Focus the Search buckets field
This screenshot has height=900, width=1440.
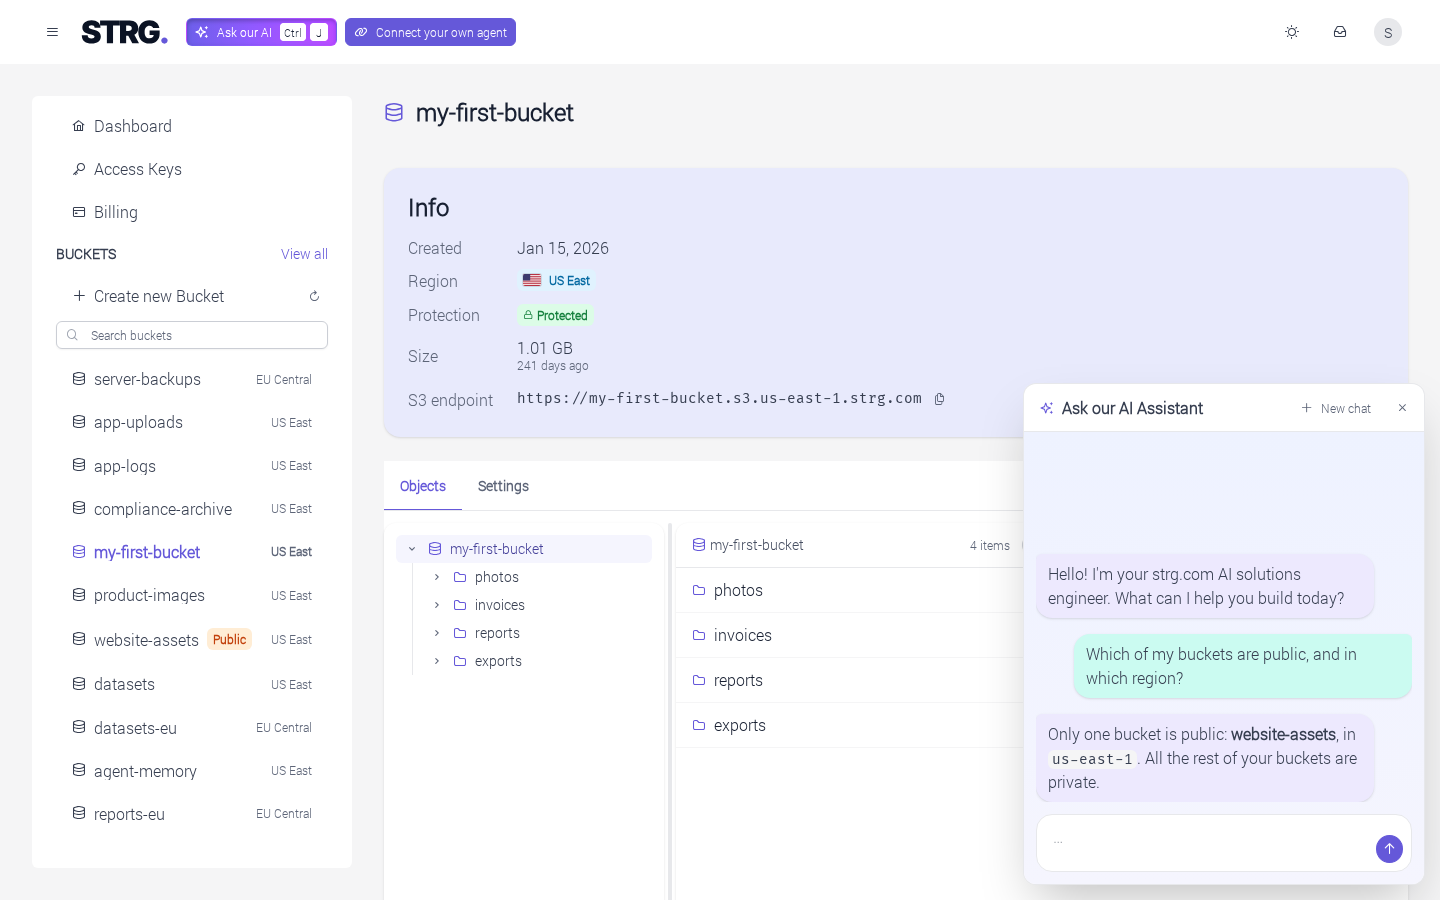point(192,335)
